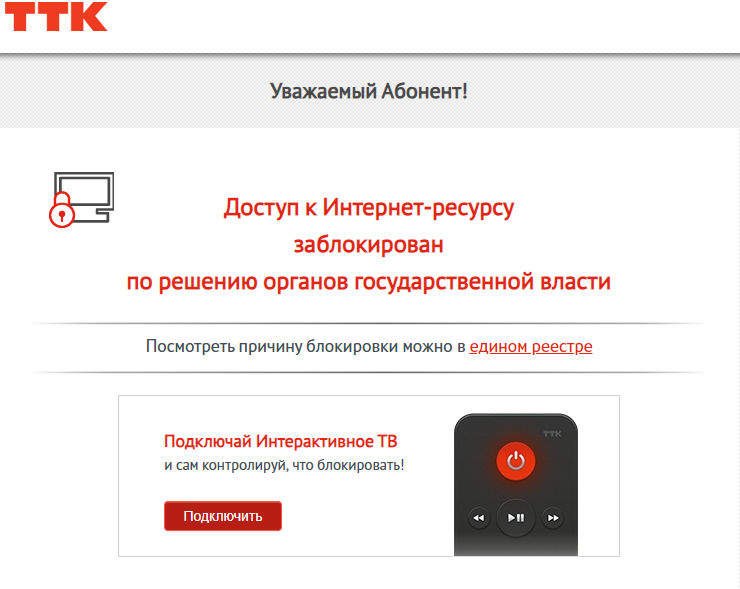Click the small TTK logo on the remote
Screen dimensions: 740x589
pos(552,434)
